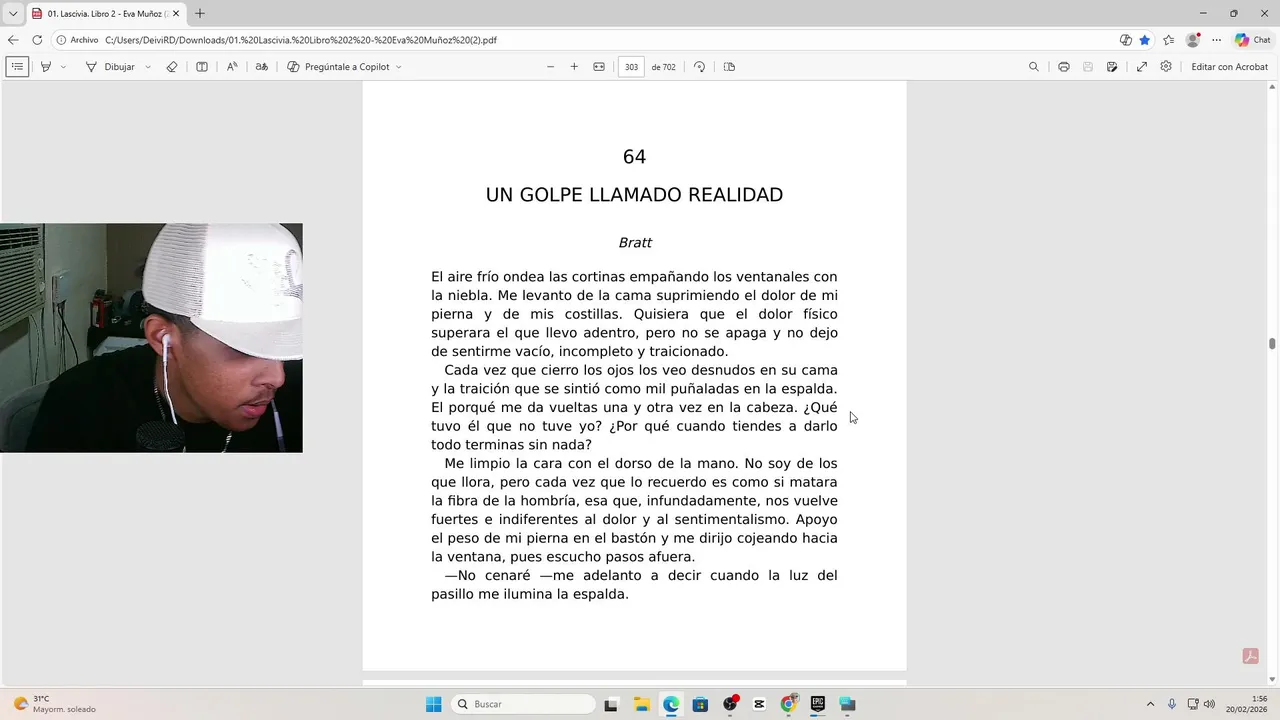This screenshot has width=1280, height=720.
Task: Start read aloud
Action: tap(232, 67)
